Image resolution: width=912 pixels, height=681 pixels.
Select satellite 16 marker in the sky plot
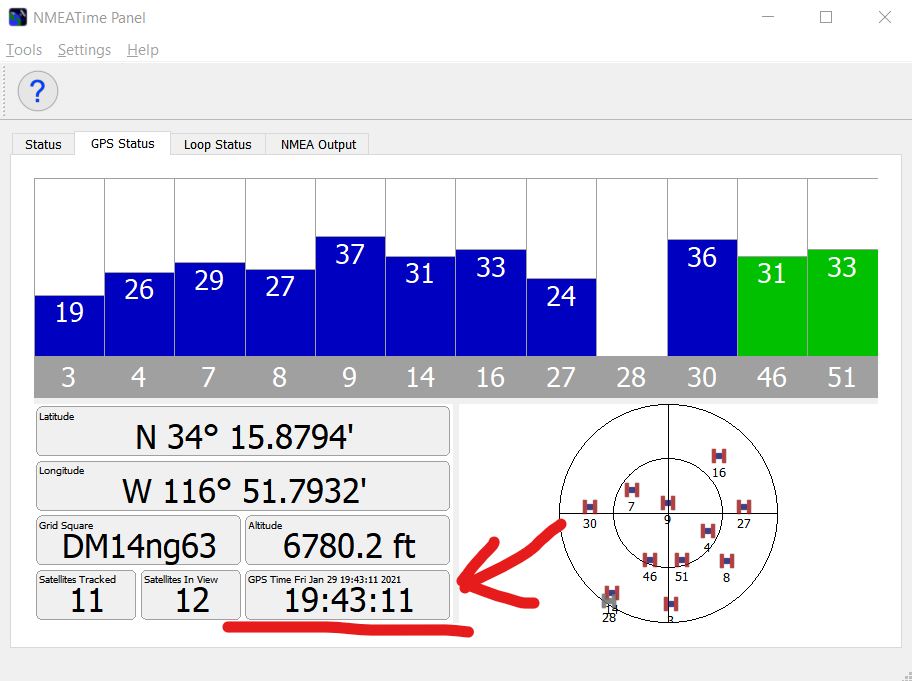click(x=719, y=456)
